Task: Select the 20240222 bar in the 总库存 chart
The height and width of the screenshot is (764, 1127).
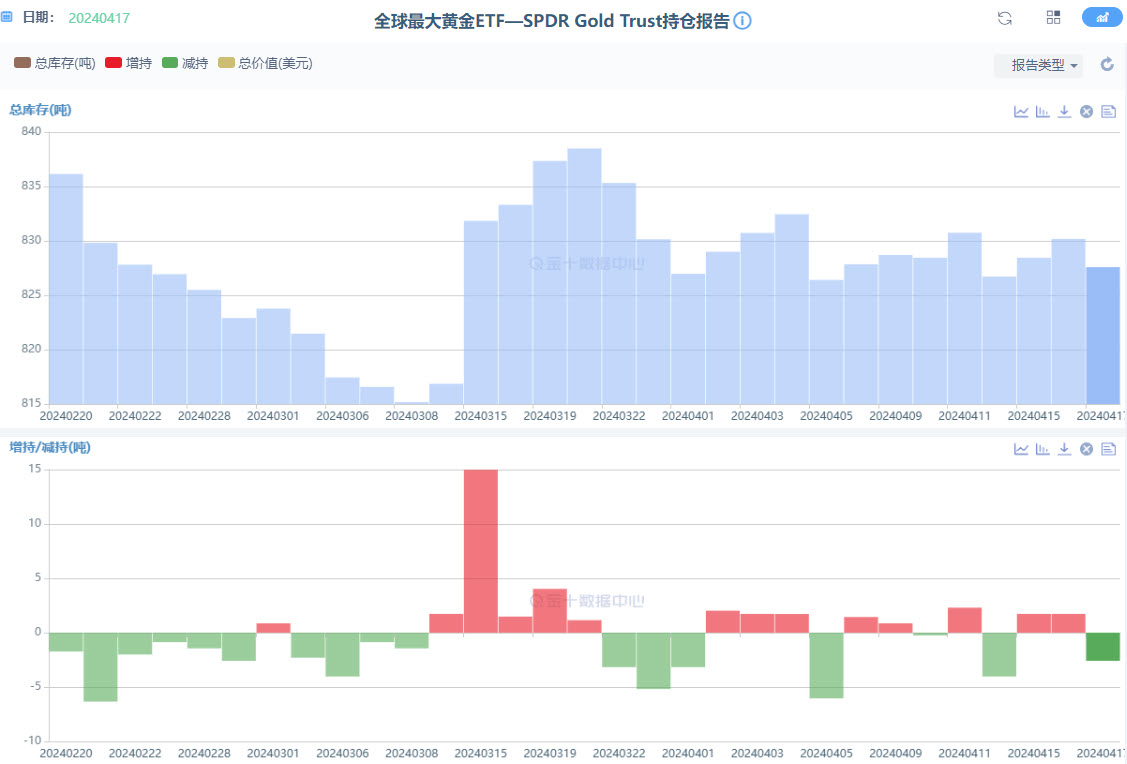Action: pyautogui.click(x=135, y=334)
